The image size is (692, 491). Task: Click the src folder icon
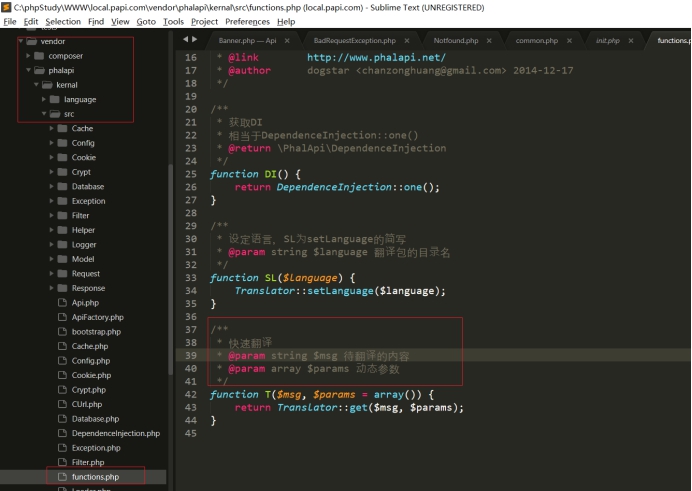pyautogui.click(x=55, y=114)
